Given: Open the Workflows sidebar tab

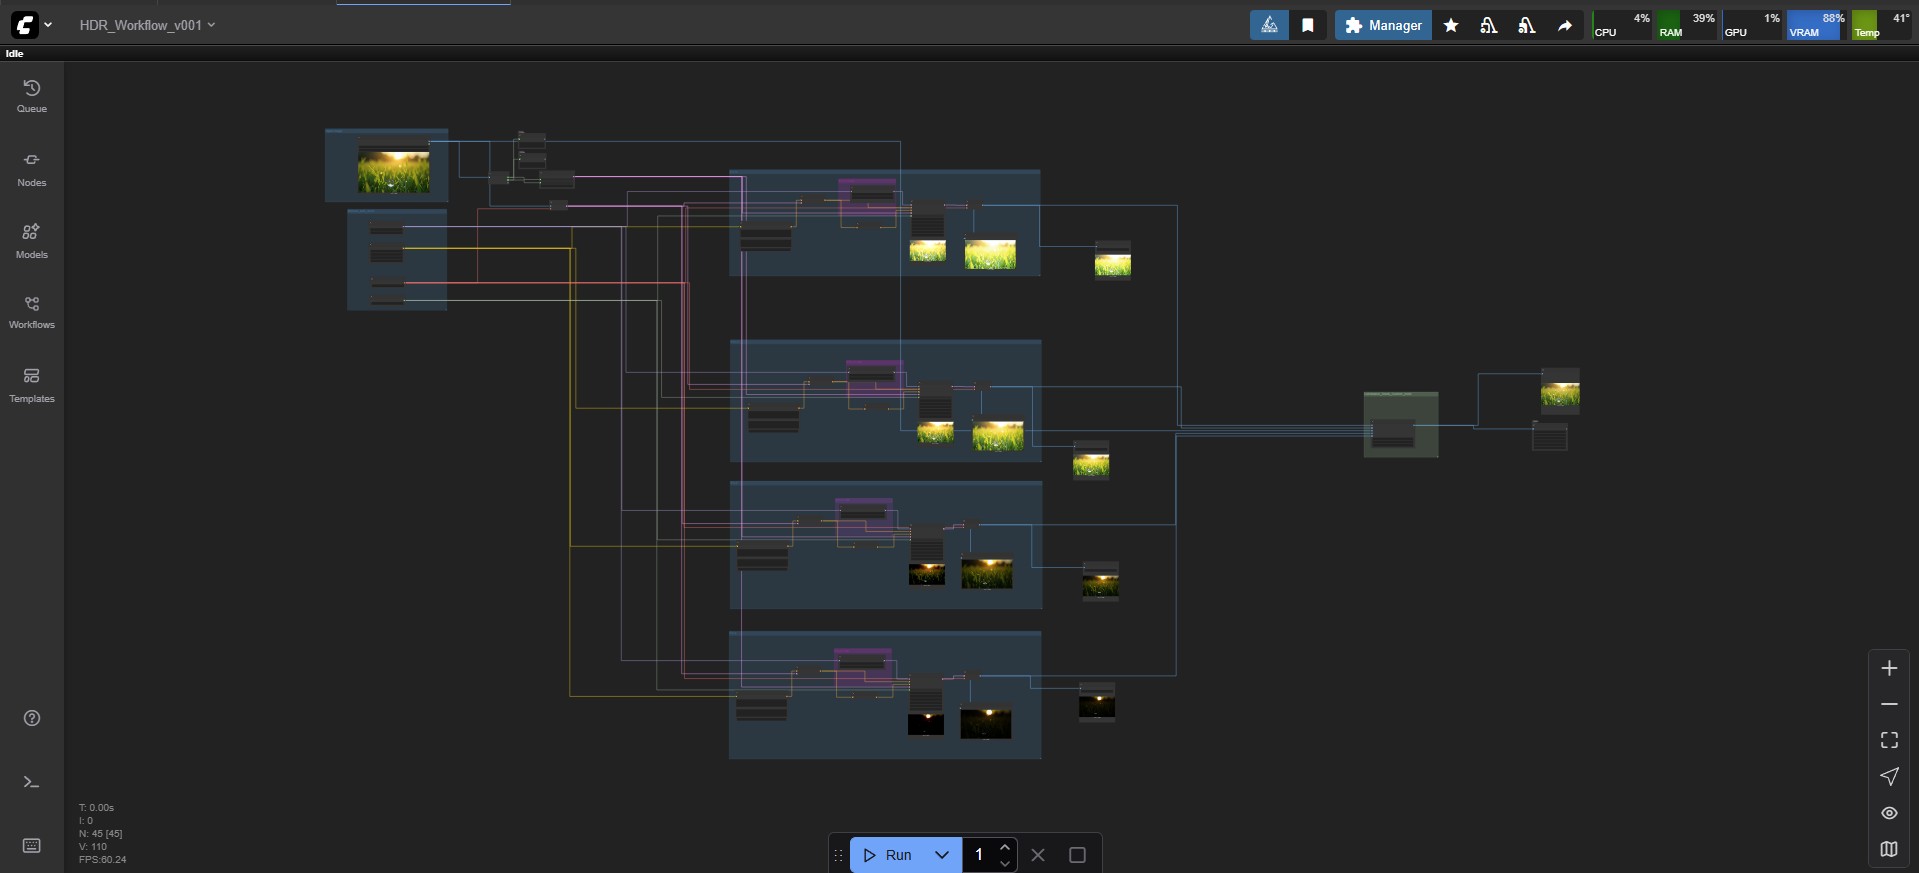Looking at the screenshot, I should click(32, 312).
